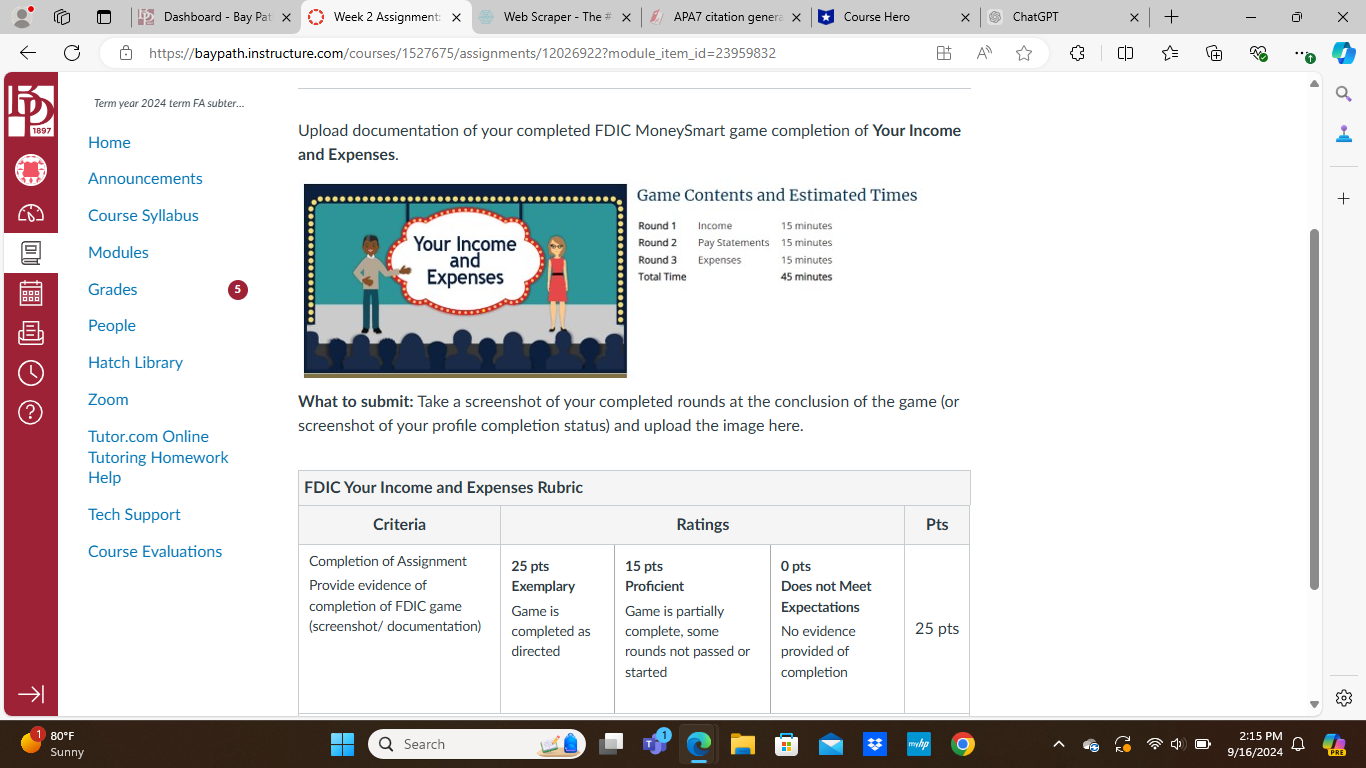Switch to the Web Scraper tab

tap(556, 17)
